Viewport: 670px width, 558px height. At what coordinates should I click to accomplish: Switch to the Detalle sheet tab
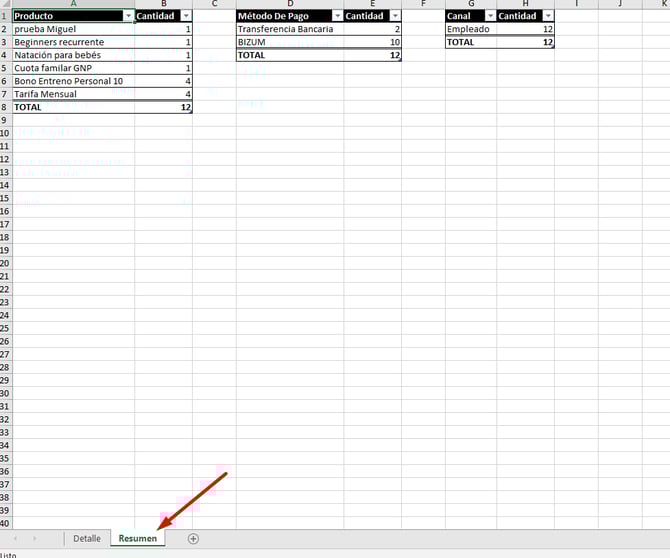(87, 538)
